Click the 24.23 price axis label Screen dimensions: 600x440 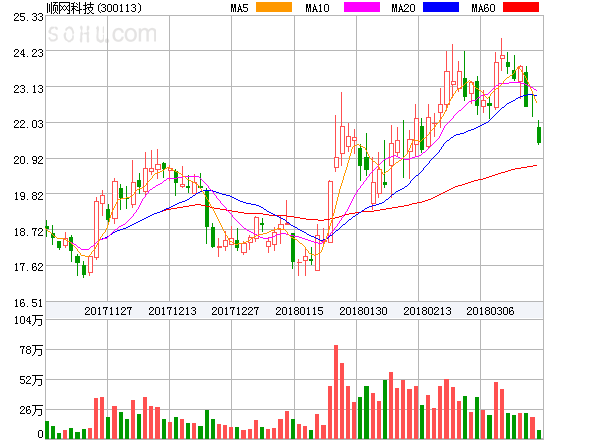click(x=28, y=53)
